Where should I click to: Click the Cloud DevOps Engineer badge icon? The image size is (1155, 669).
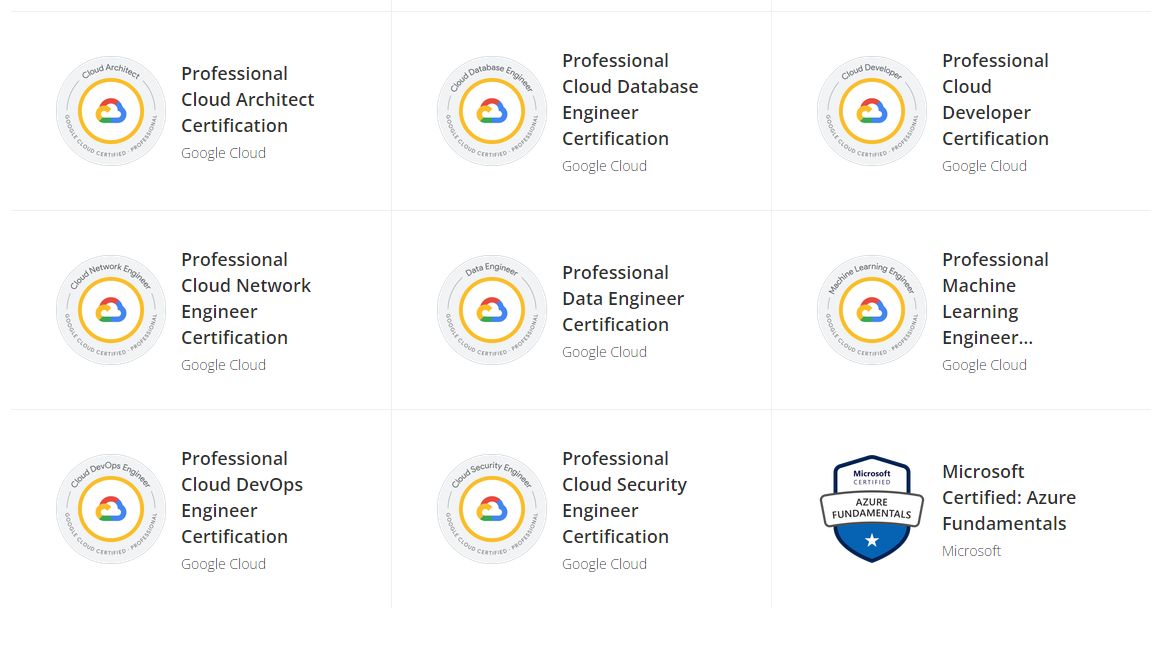tap(111, 508)
